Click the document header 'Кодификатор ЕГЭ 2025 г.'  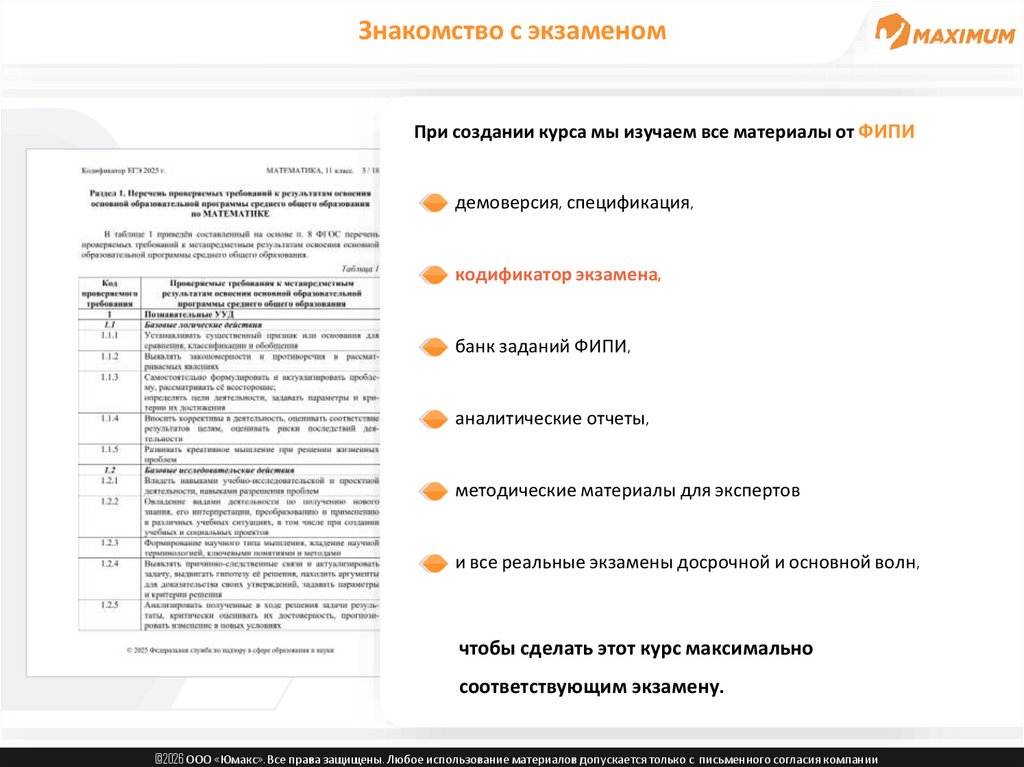pyautogui.click(x=123, y=171)
